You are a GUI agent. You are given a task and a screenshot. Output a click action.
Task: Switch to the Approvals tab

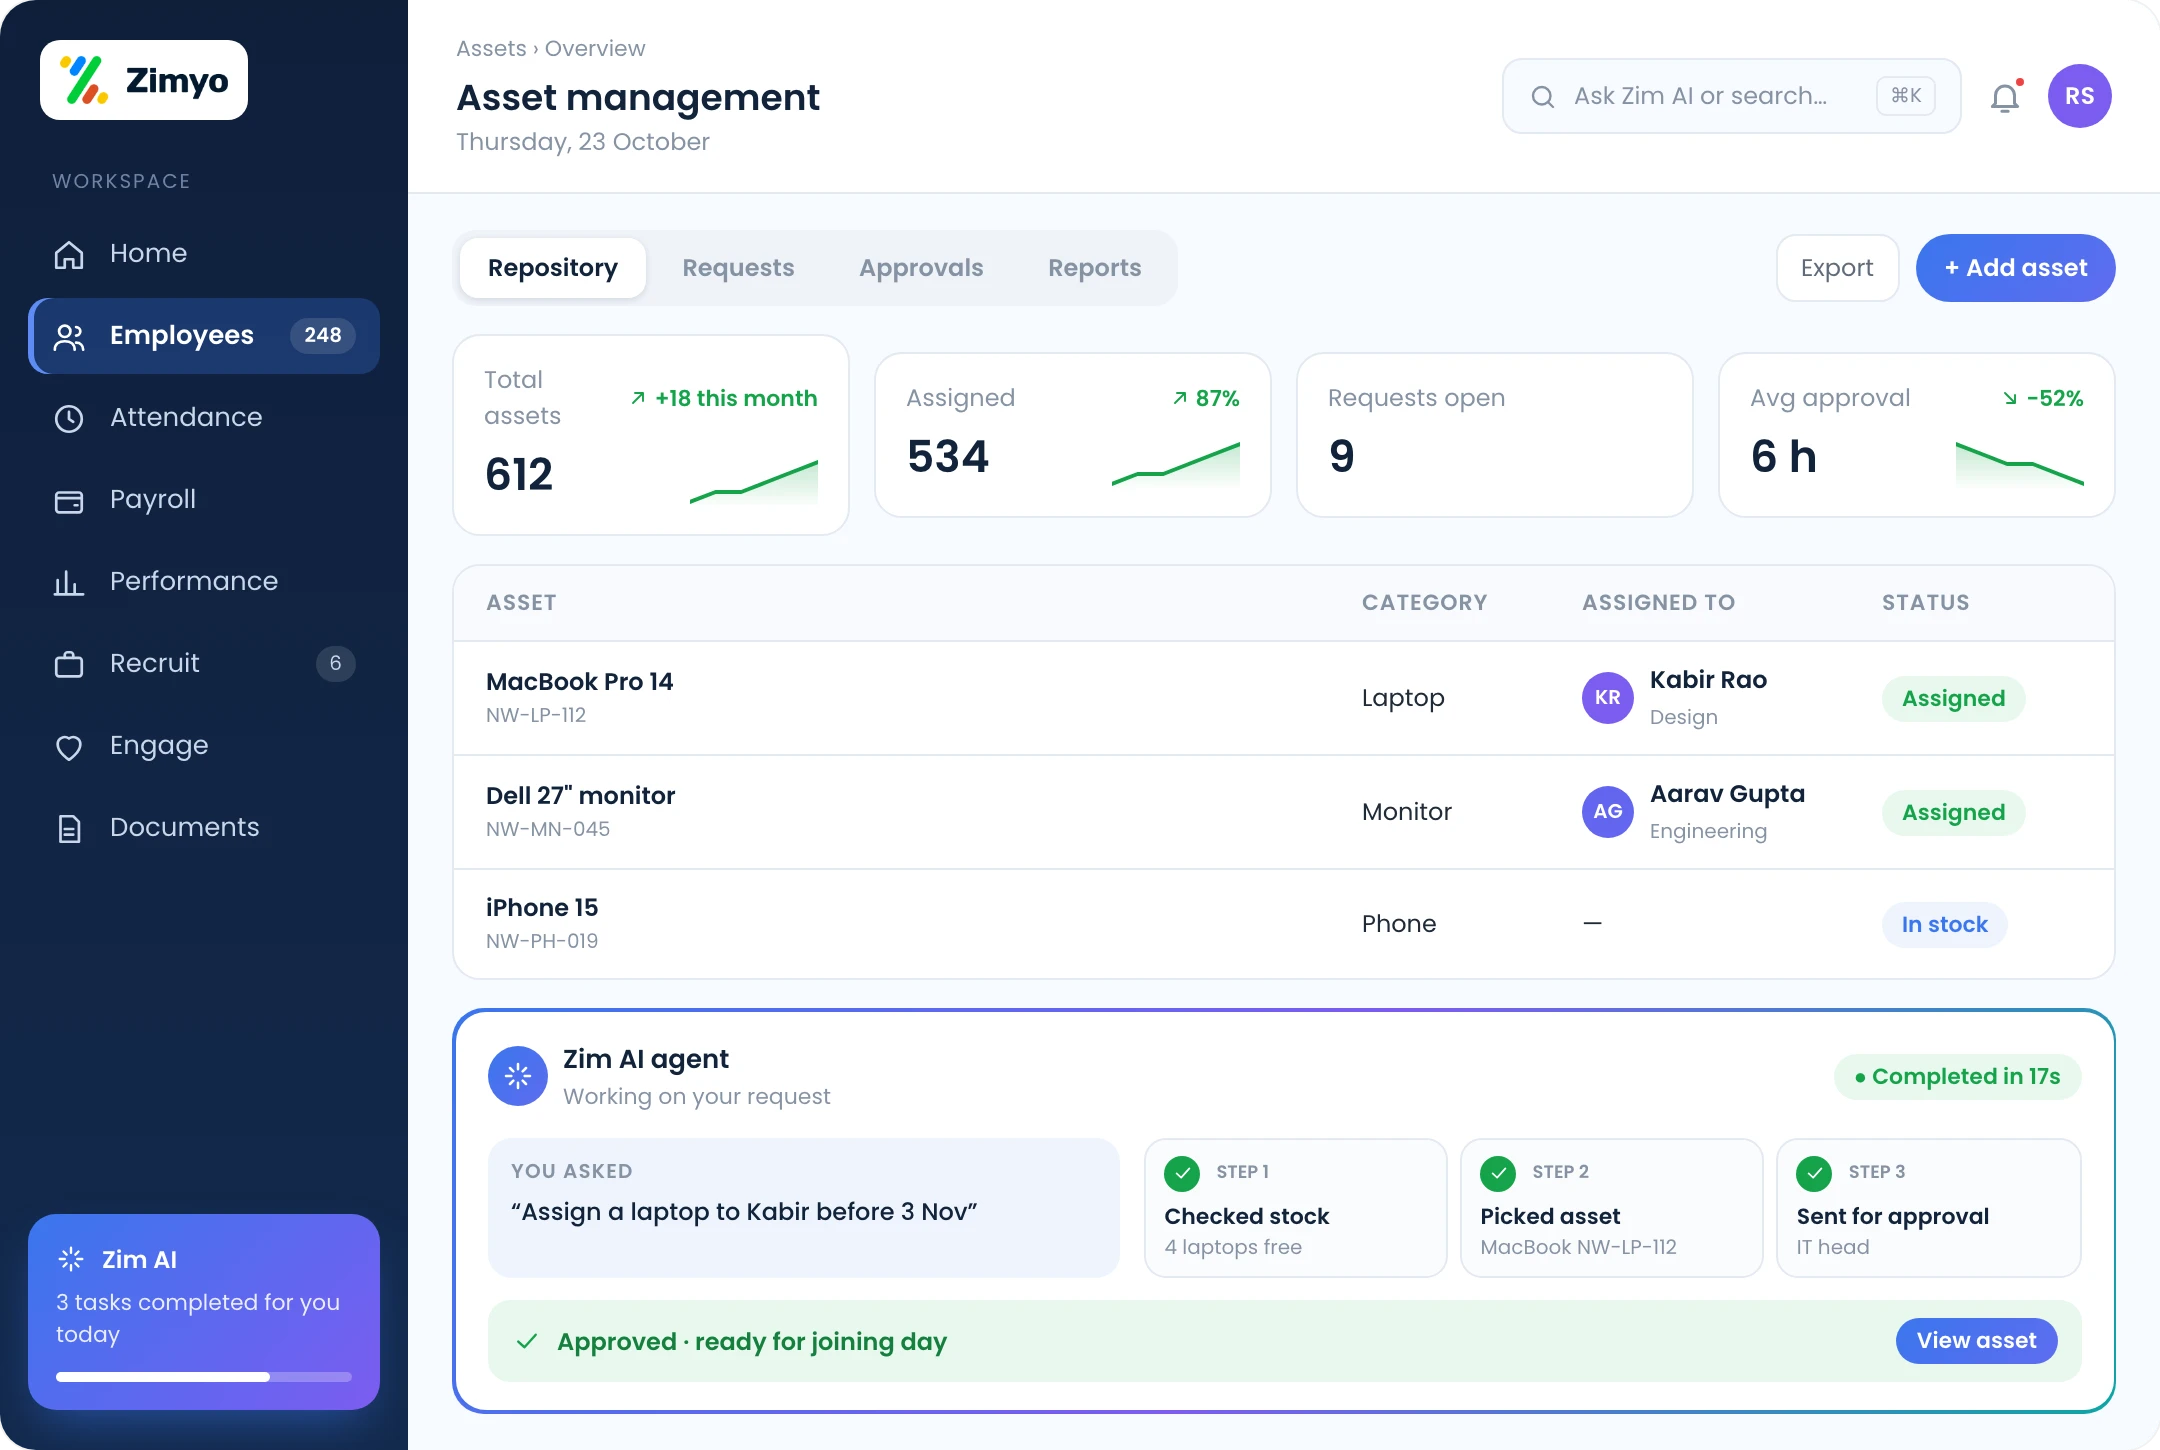(x=921, y=268)
